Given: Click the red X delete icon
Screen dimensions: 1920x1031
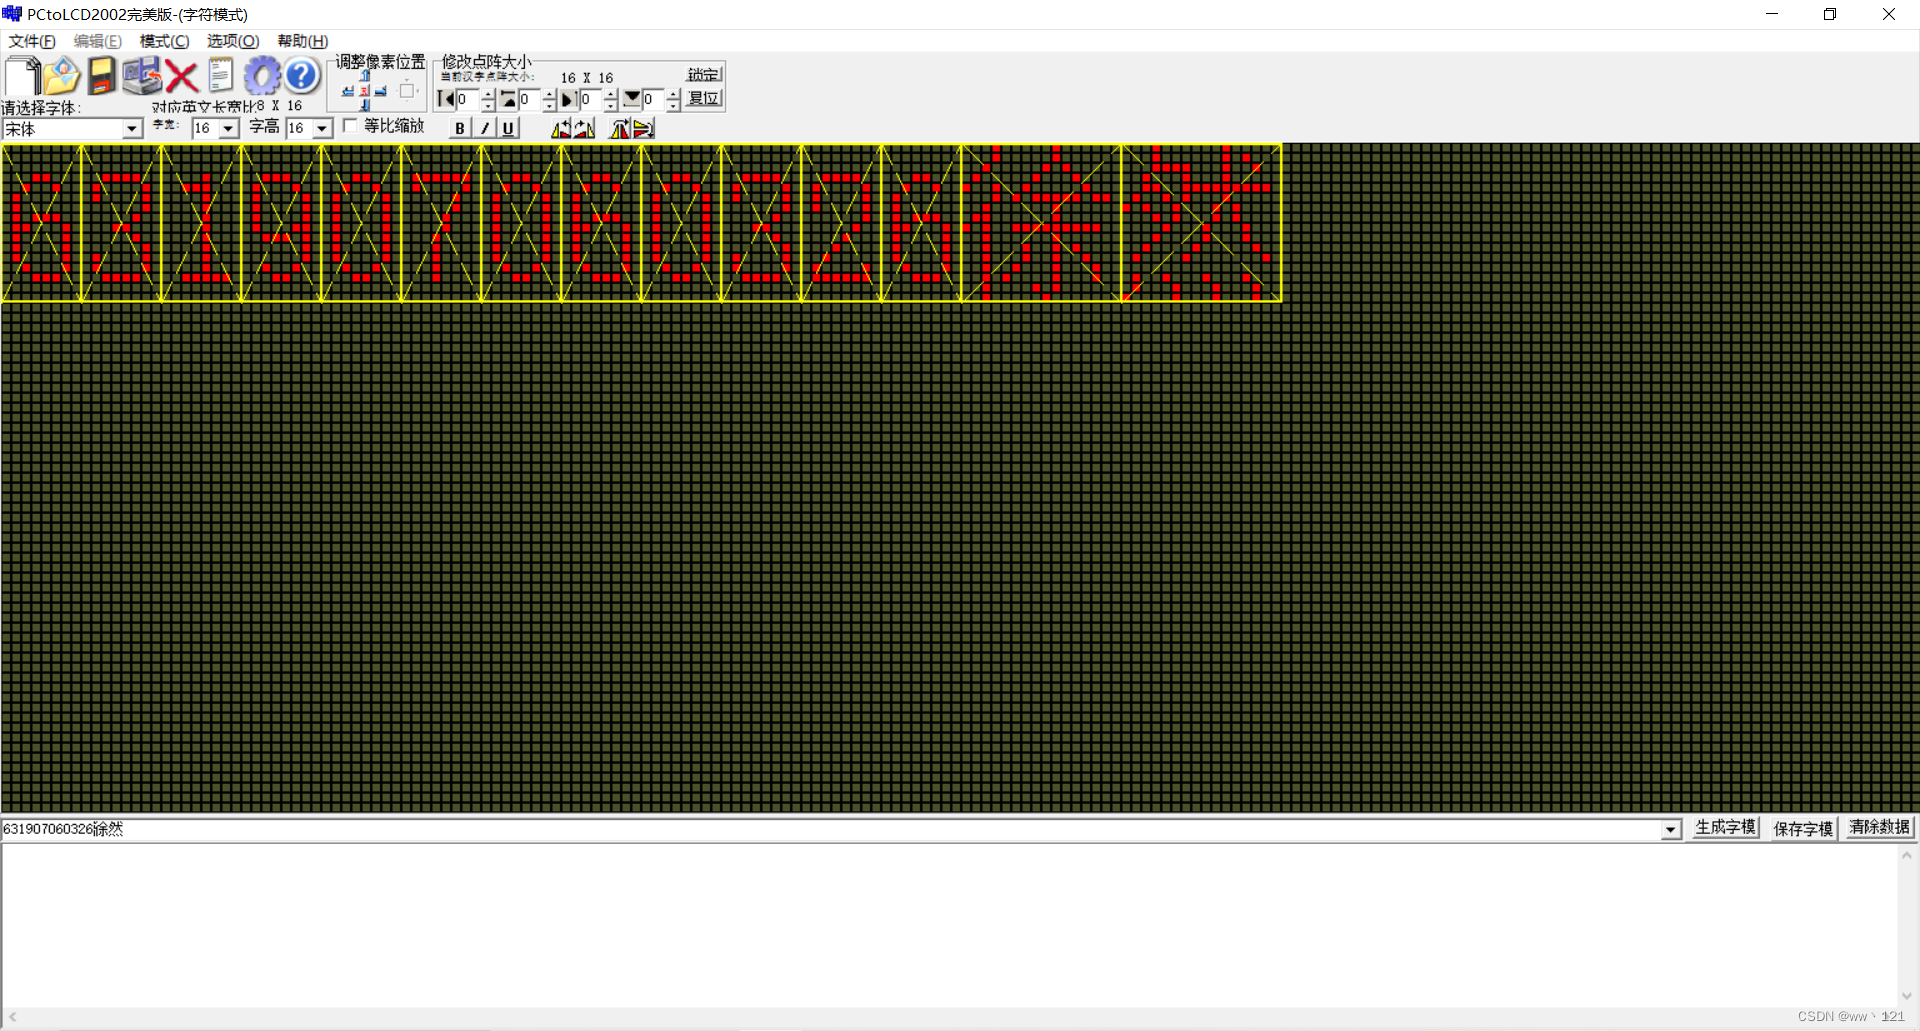Looking at the screenshot, I should tap(181, 77).
